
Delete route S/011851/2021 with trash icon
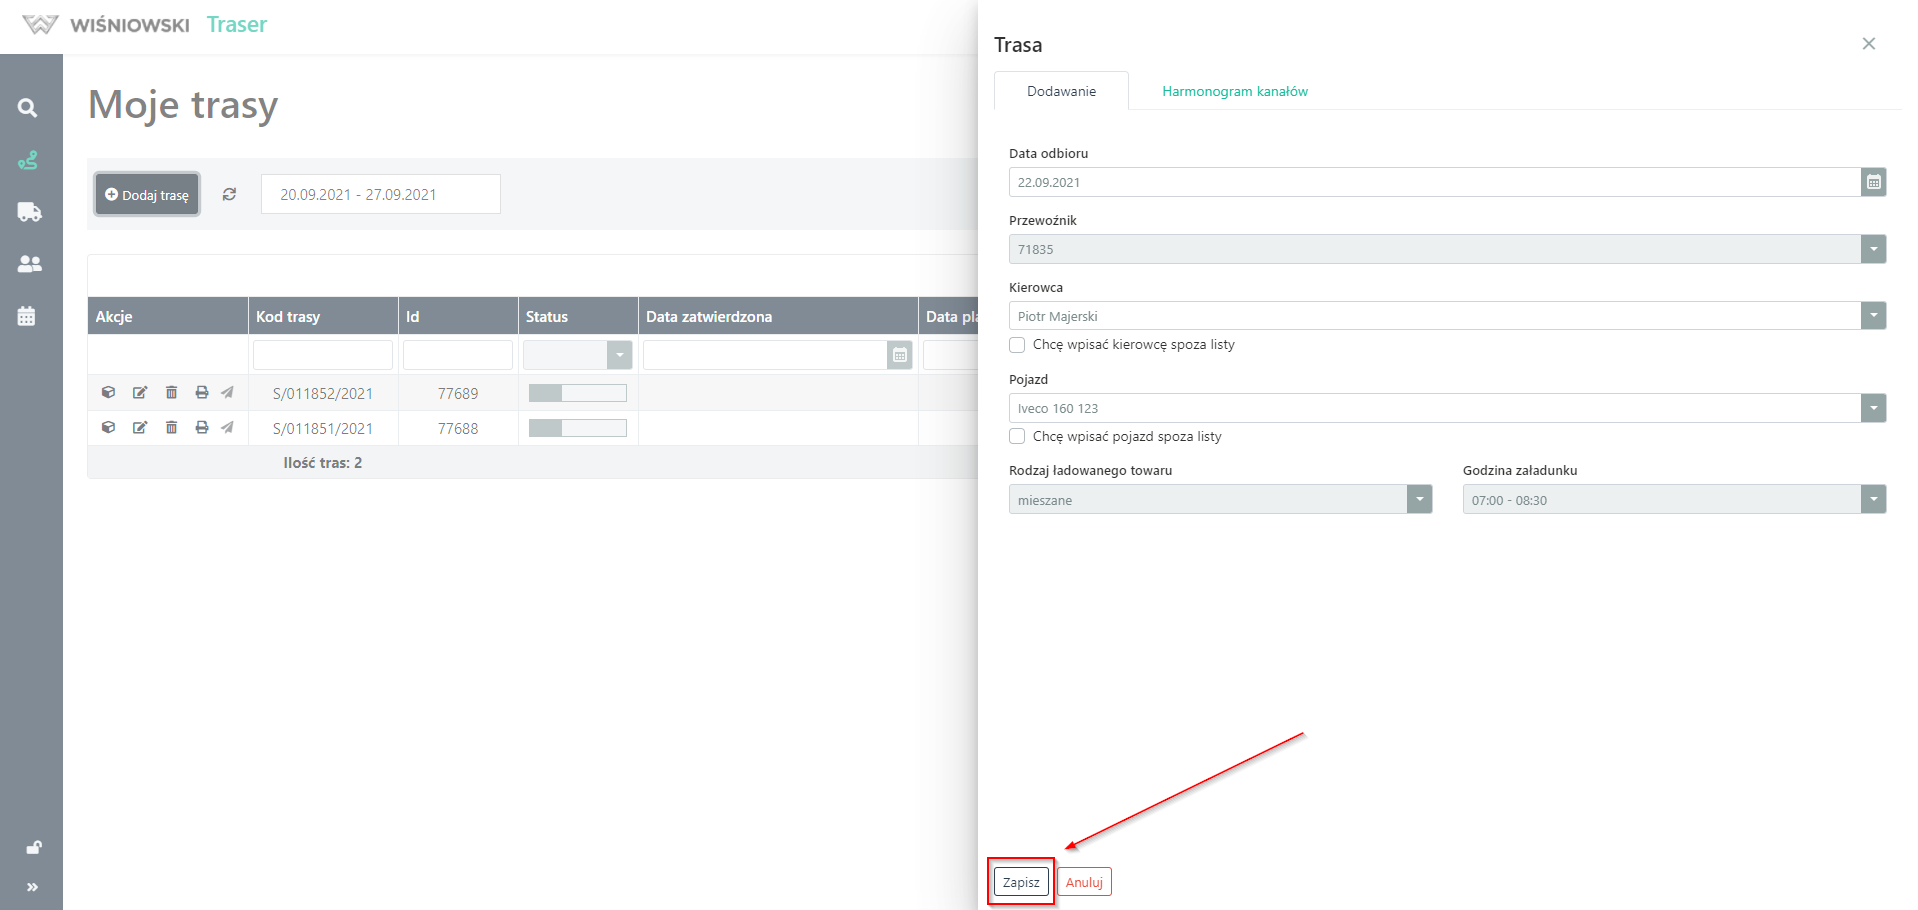171,428
